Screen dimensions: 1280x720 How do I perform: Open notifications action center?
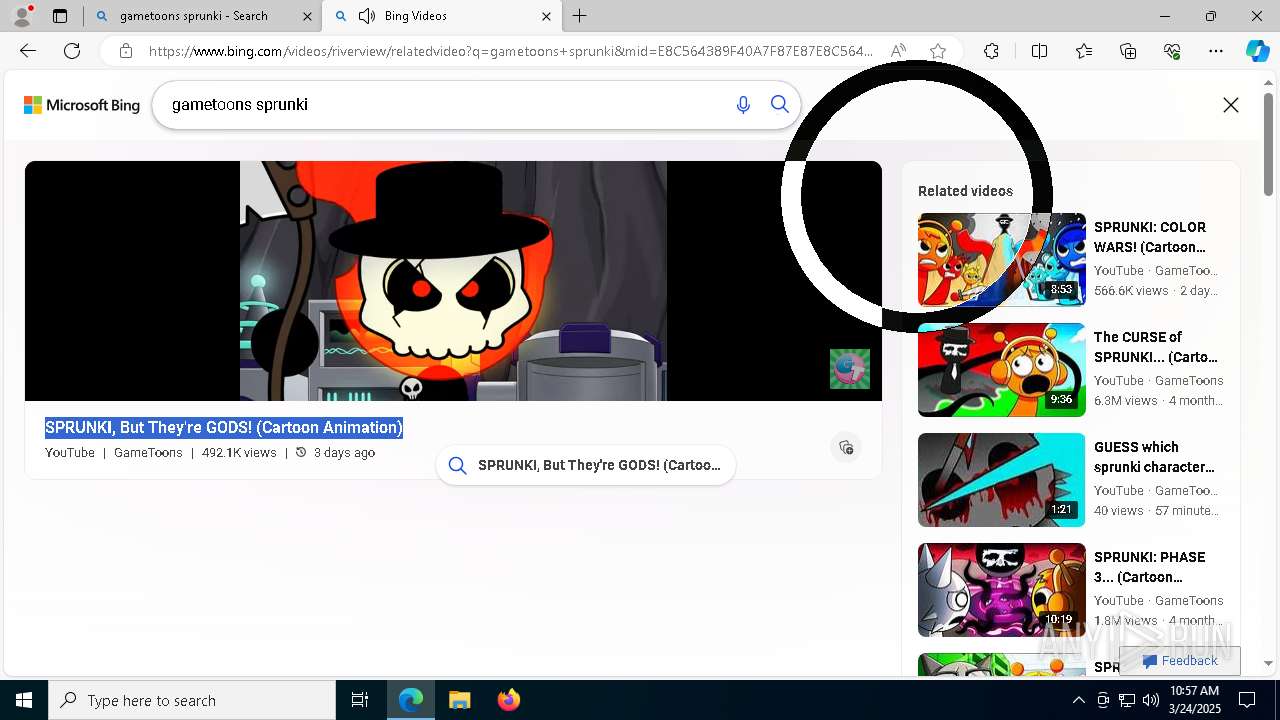pyautogui.click(x=1247, y=700)
